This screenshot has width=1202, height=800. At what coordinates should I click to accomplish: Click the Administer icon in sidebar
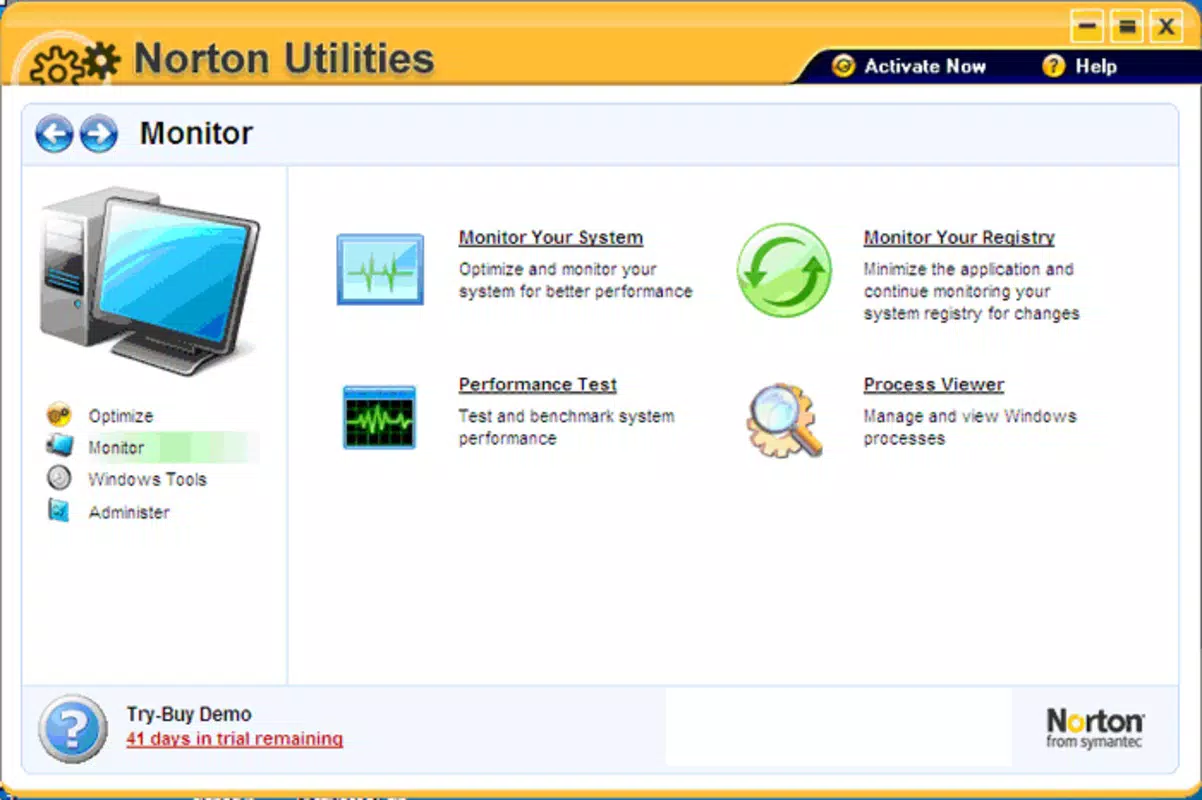coord(59,510)
